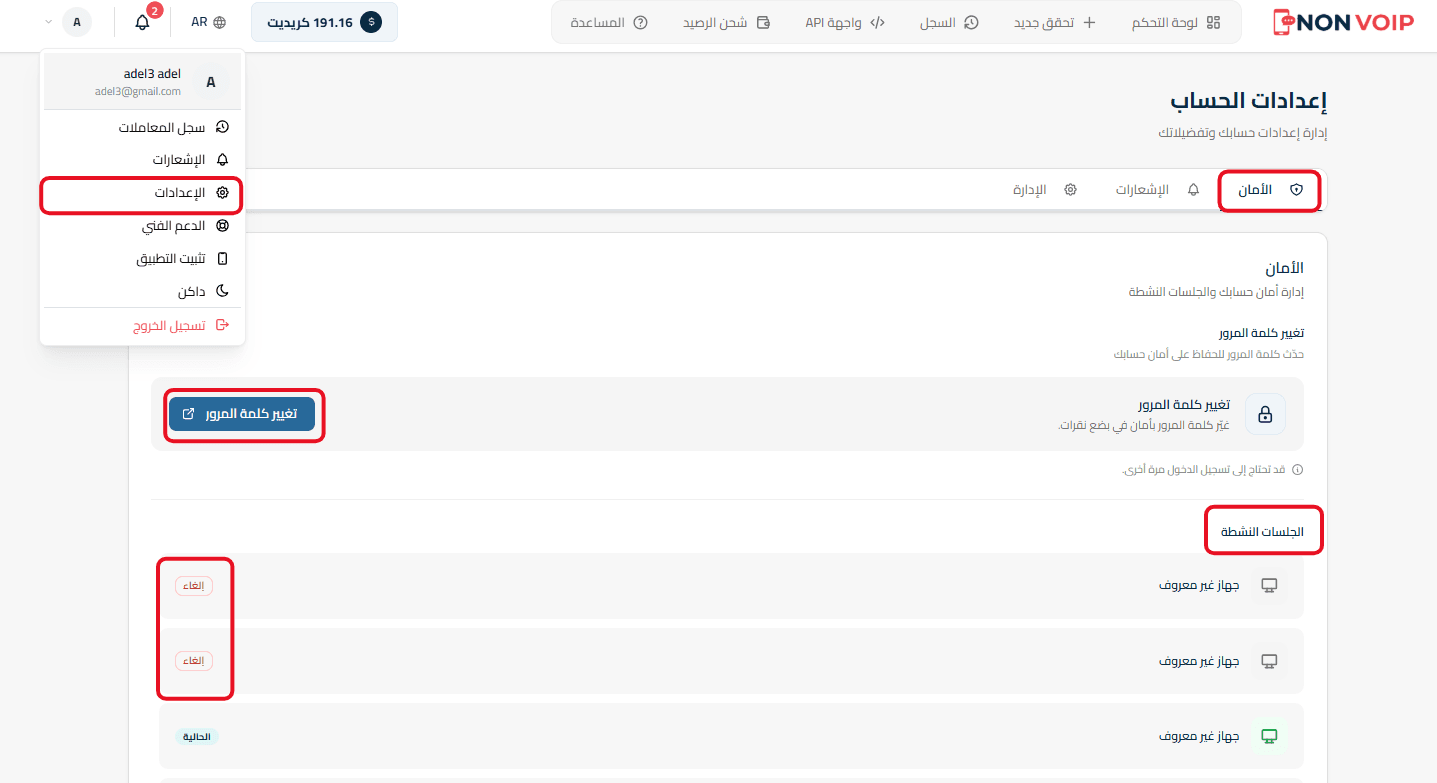Click the الحالية current session badge
This screenshot has width=1437, height=783.
(198, 737)
